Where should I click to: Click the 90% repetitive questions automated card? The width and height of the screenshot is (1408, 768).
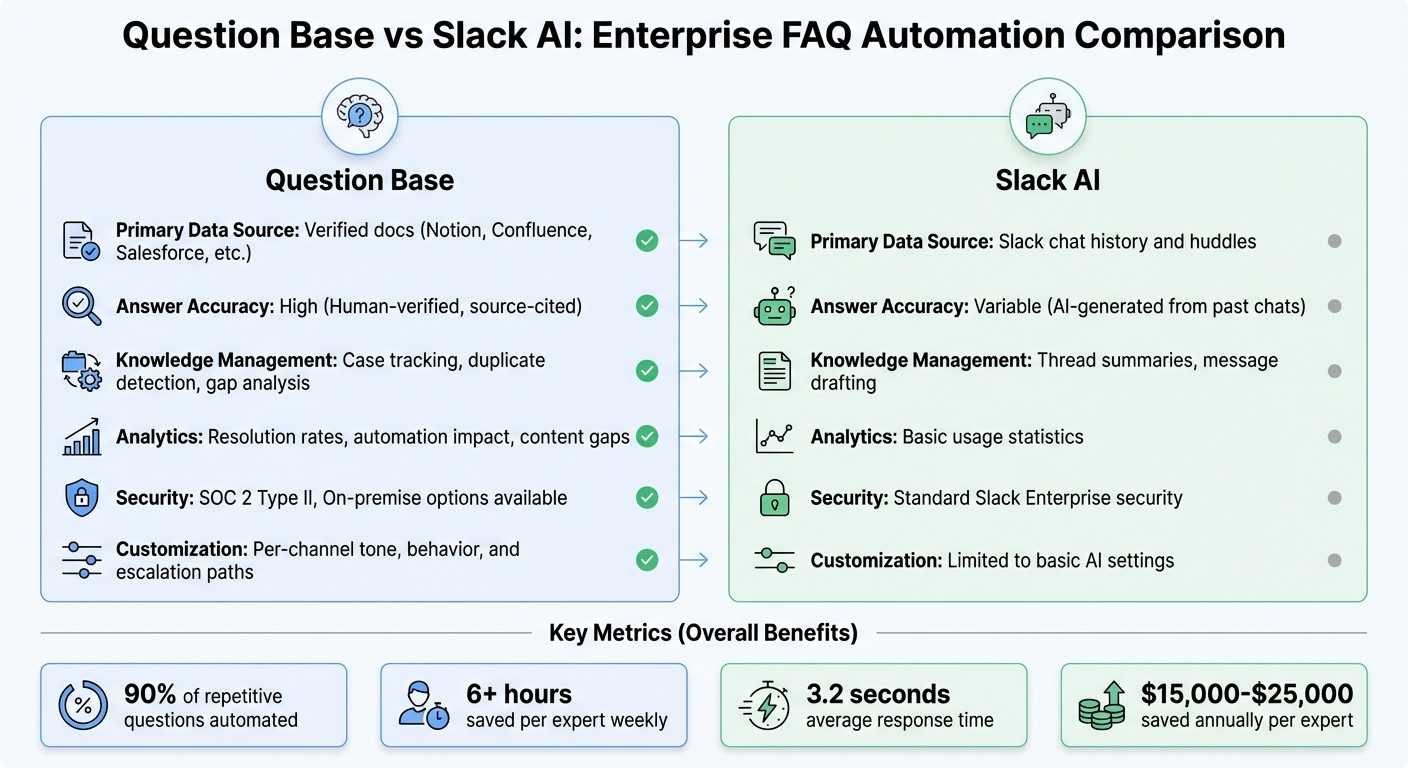194,704
